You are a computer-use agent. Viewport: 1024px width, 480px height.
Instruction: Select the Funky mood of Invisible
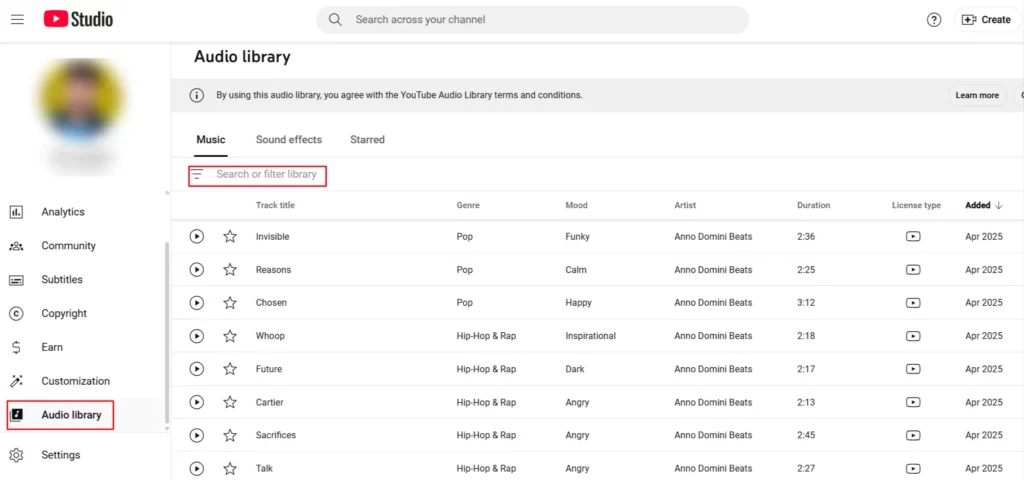pyautogui.click(x=577, y=236)
